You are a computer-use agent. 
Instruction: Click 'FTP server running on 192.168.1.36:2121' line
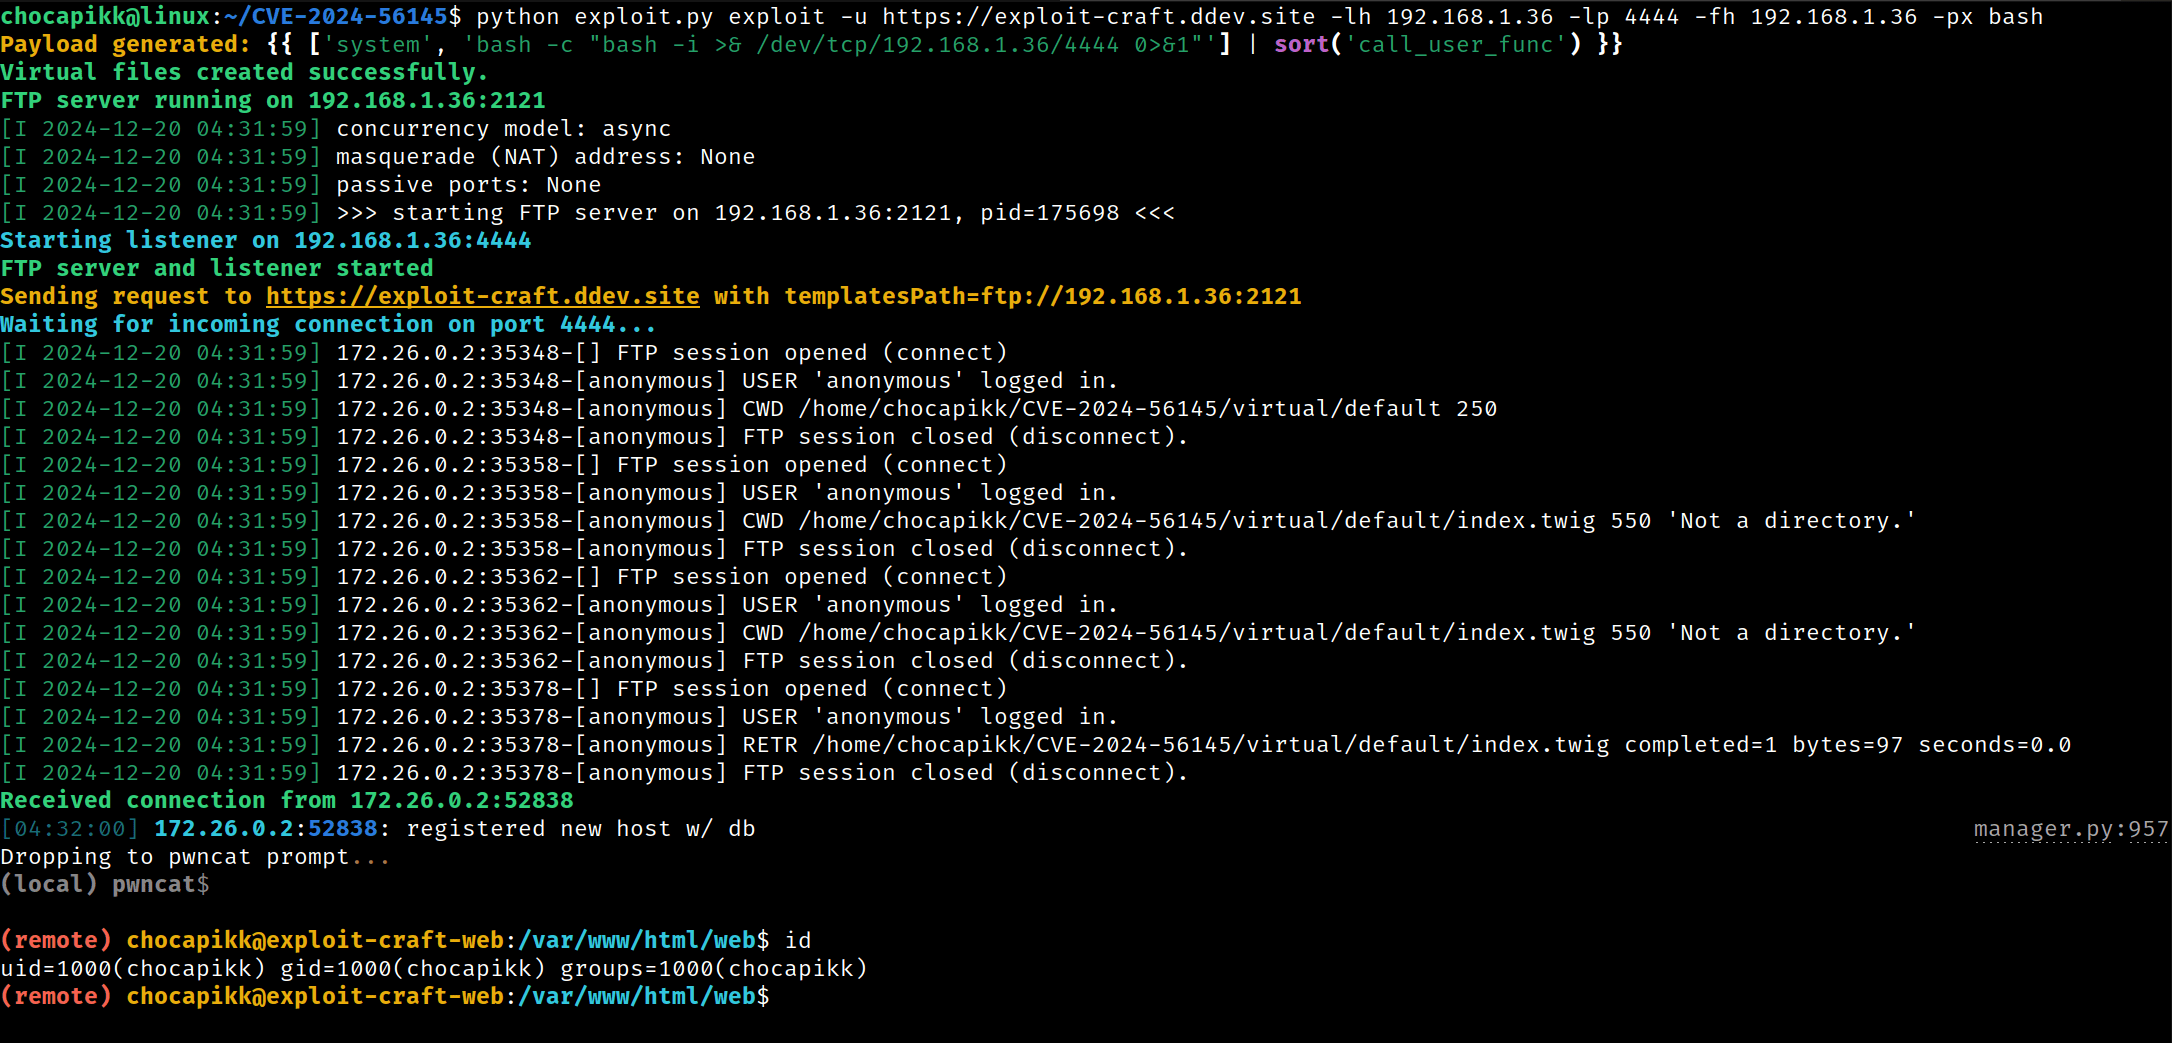point(273,101)
